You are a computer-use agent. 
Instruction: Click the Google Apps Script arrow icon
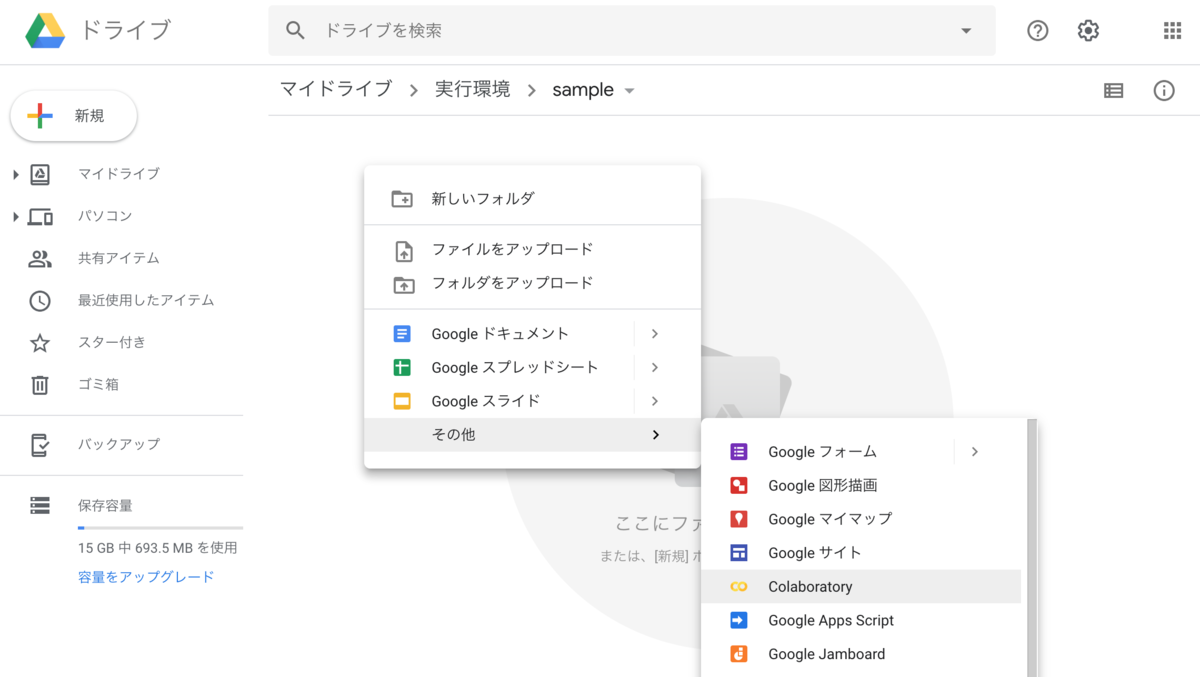pyautogui.click(x=739, y=621)
